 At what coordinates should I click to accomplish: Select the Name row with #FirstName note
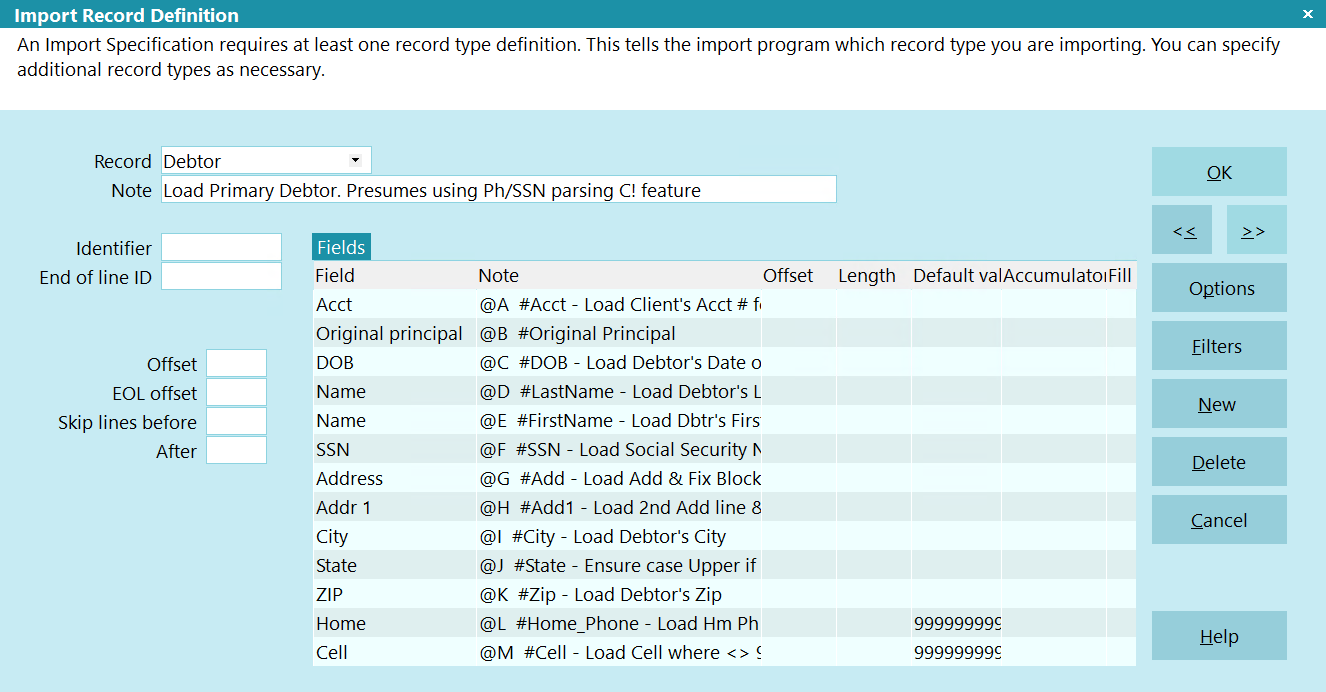pos(724,420)
